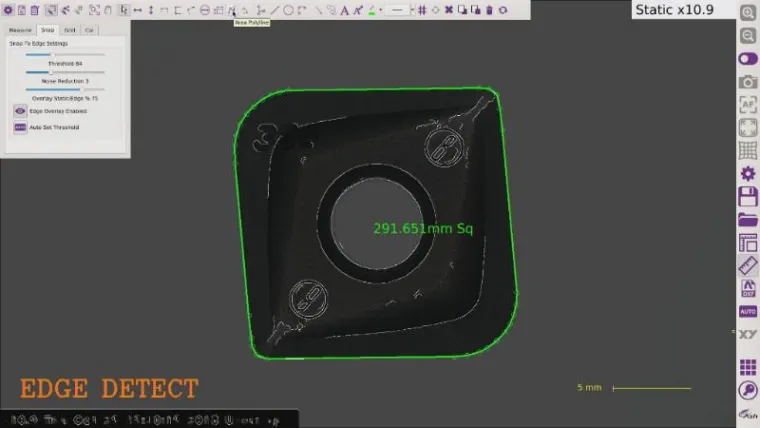Click the zoom in magnifier icon
The height and width of the screenshot is (428, 760).
click(x=747, y=13)
